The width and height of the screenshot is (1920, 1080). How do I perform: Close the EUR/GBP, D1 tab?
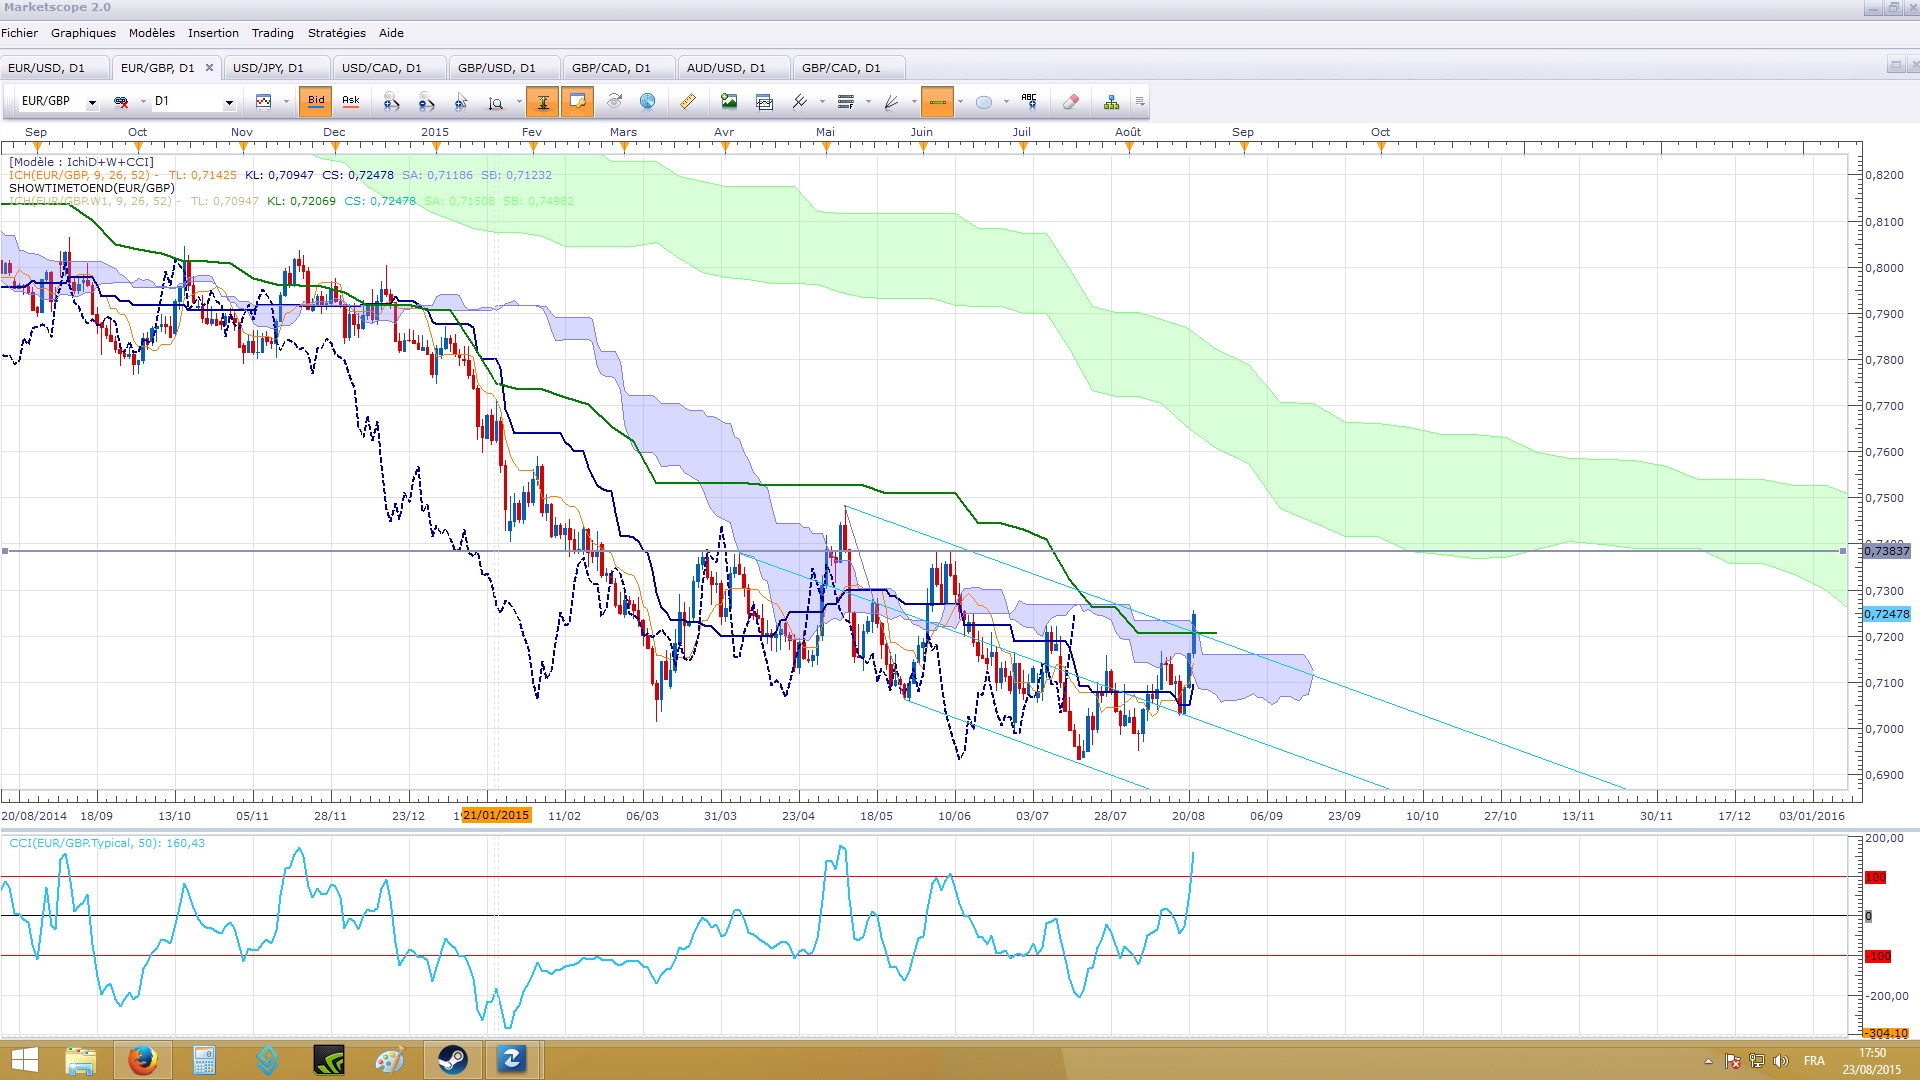(209, 68)
